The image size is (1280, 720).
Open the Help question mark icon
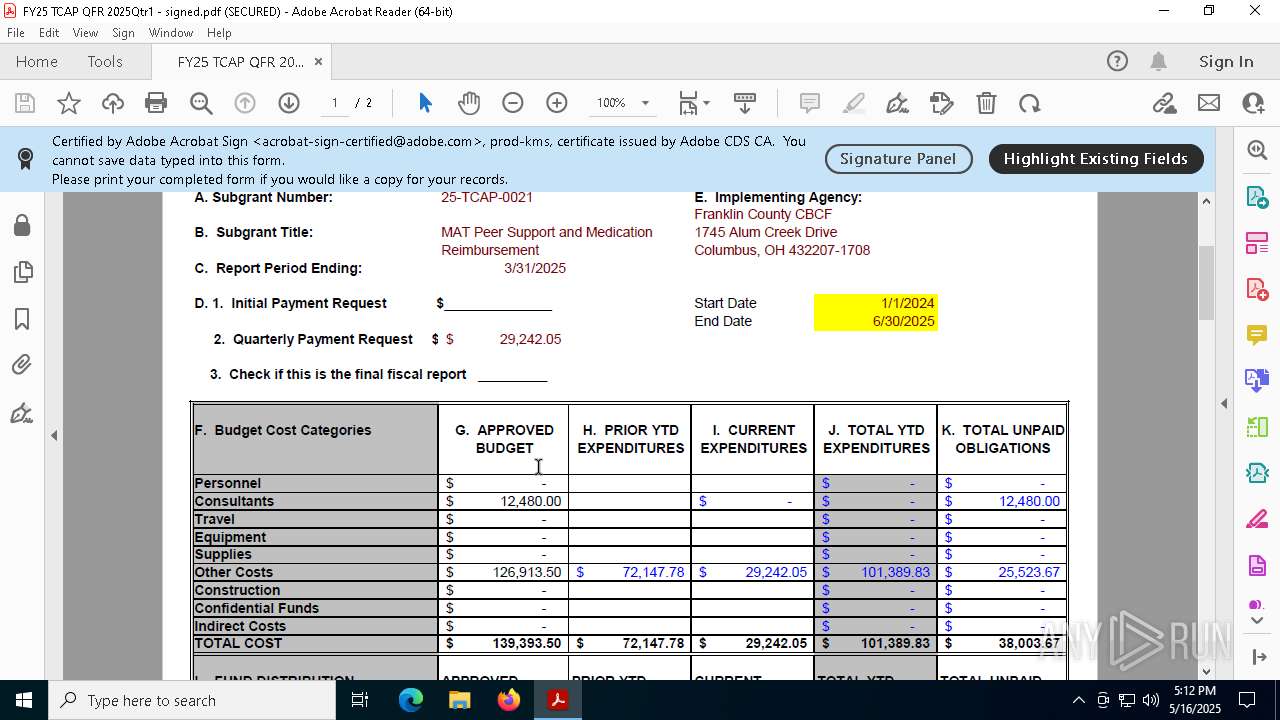(1117, 61)
